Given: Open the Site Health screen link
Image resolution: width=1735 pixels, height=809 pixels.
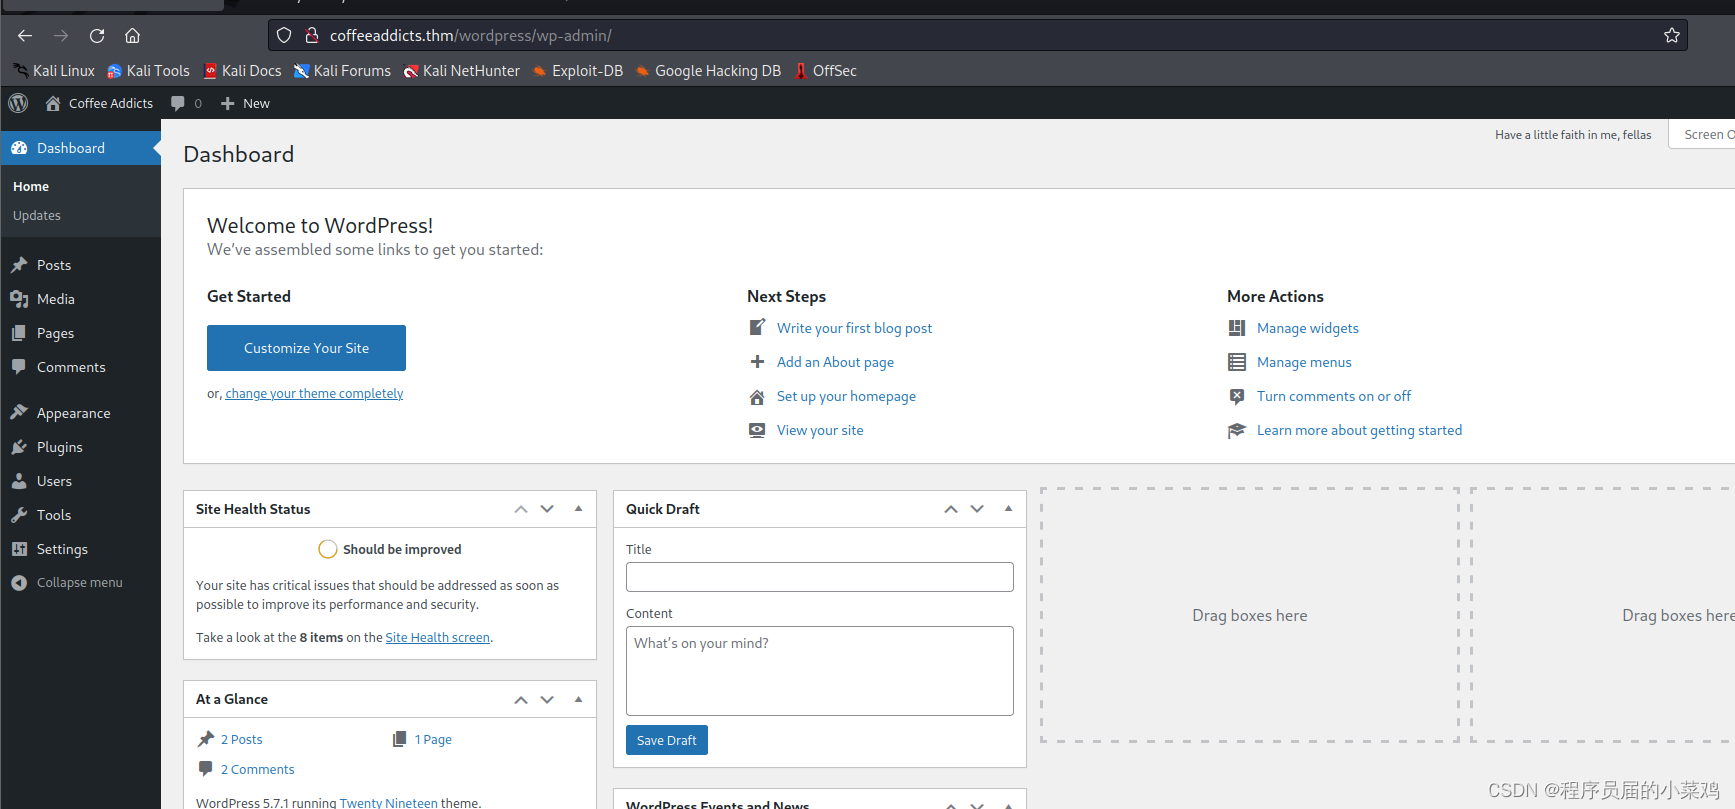Looking at the screenshot, I should click(x=437, y=638).
